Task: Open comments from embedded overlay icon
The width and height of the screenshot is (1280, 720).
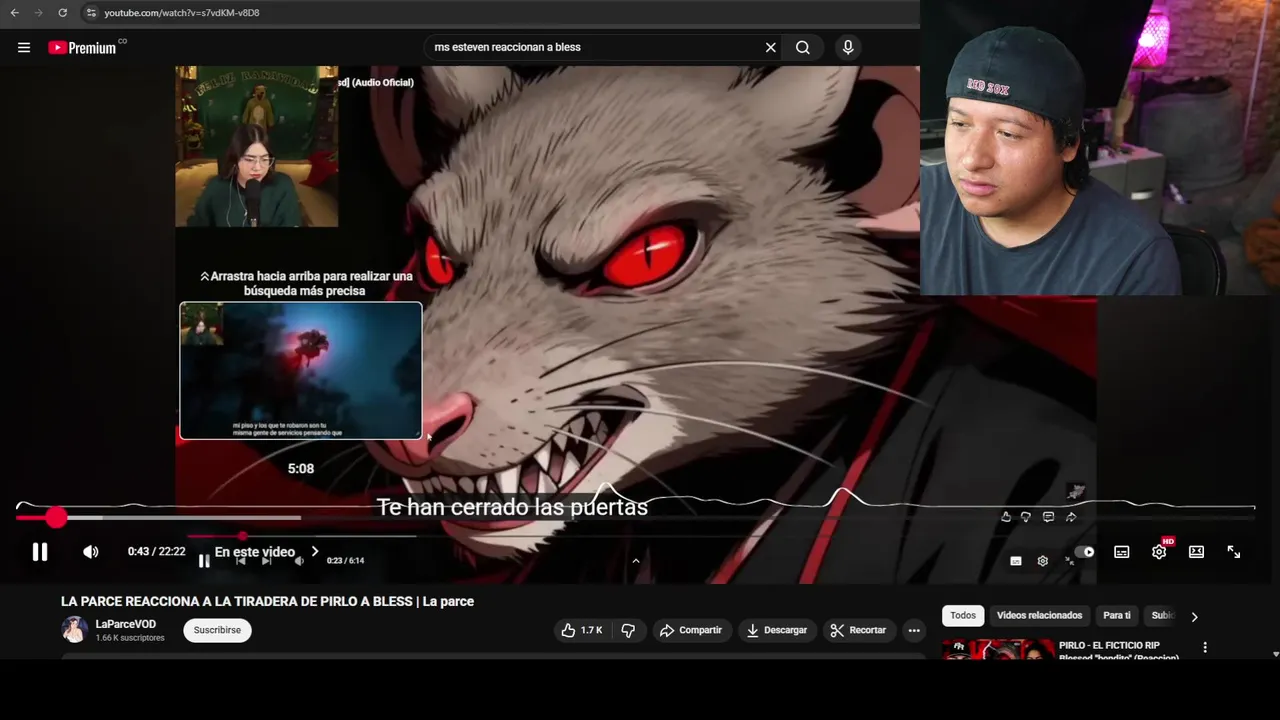Action: click(x=1048, y=517)
